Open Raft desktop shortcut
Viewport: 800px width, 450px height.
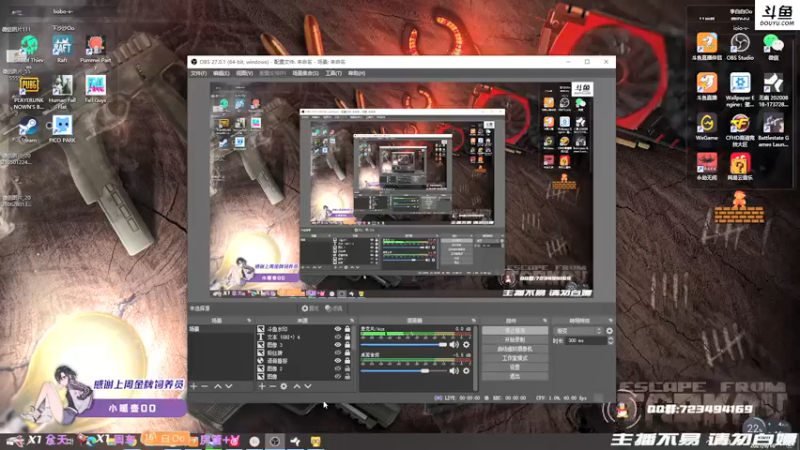pos(62,49)
